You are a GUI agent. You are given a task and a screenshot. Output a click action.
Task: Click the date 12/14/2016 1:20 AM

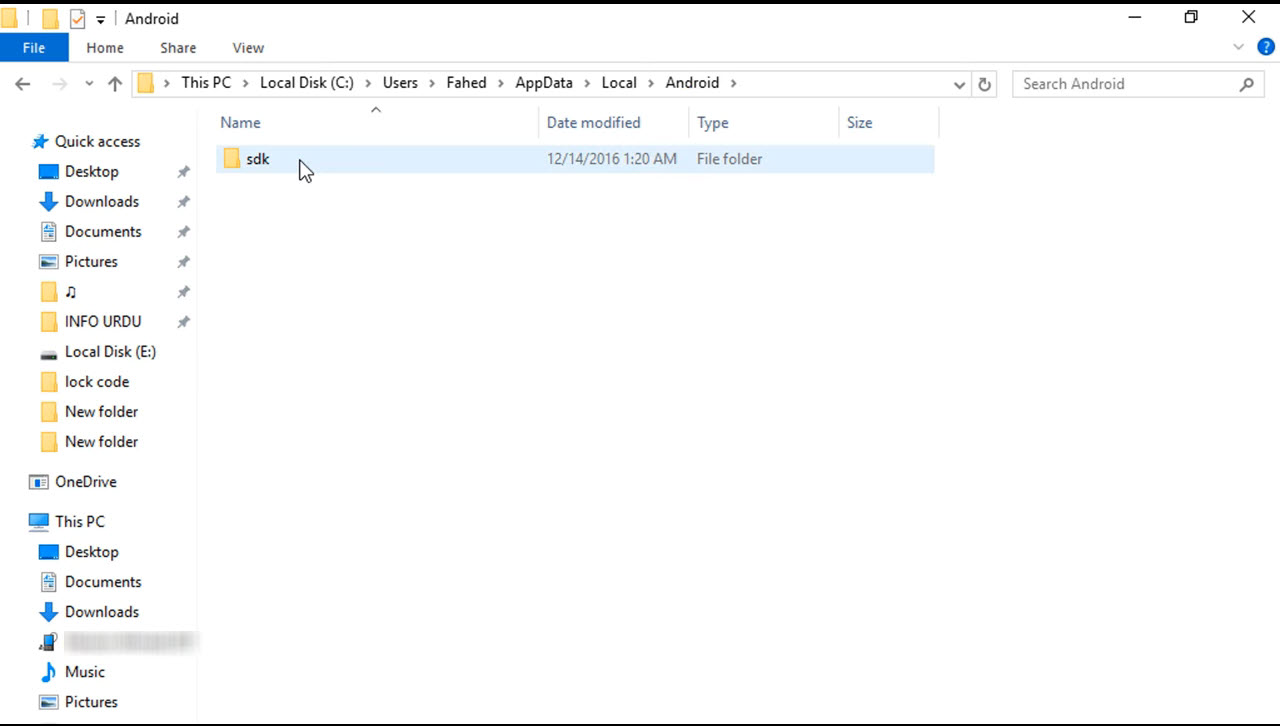click(x=612, y=159)
